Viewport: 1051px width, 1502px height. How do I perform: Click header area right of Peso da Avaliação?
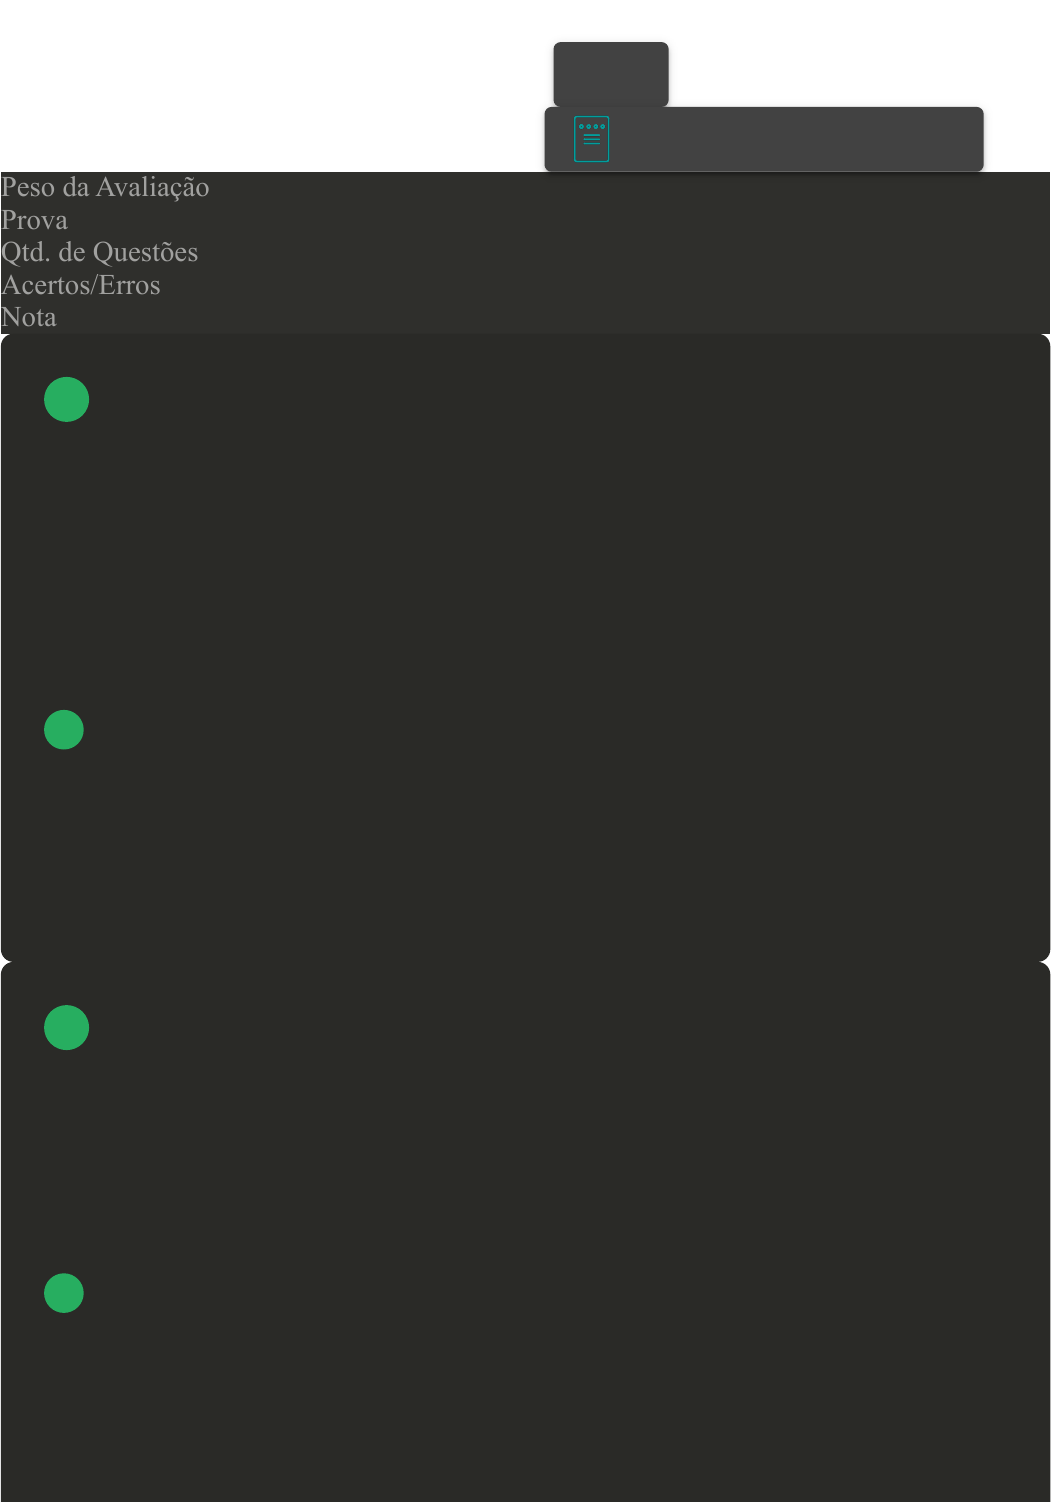click(630, 187)
